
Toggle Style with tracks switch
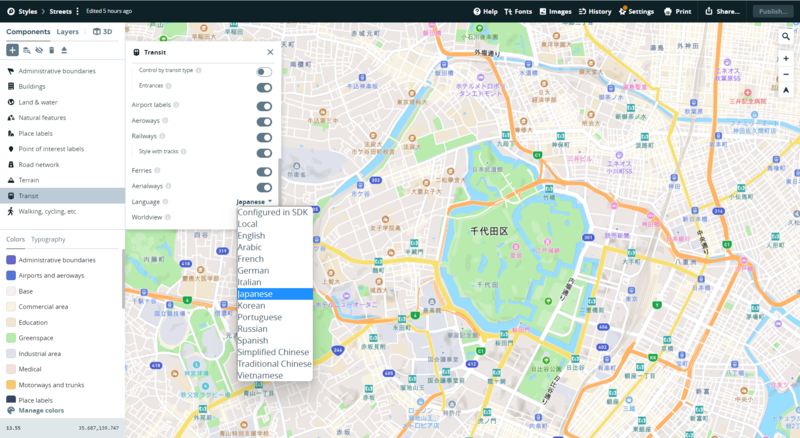coord(264,153)
